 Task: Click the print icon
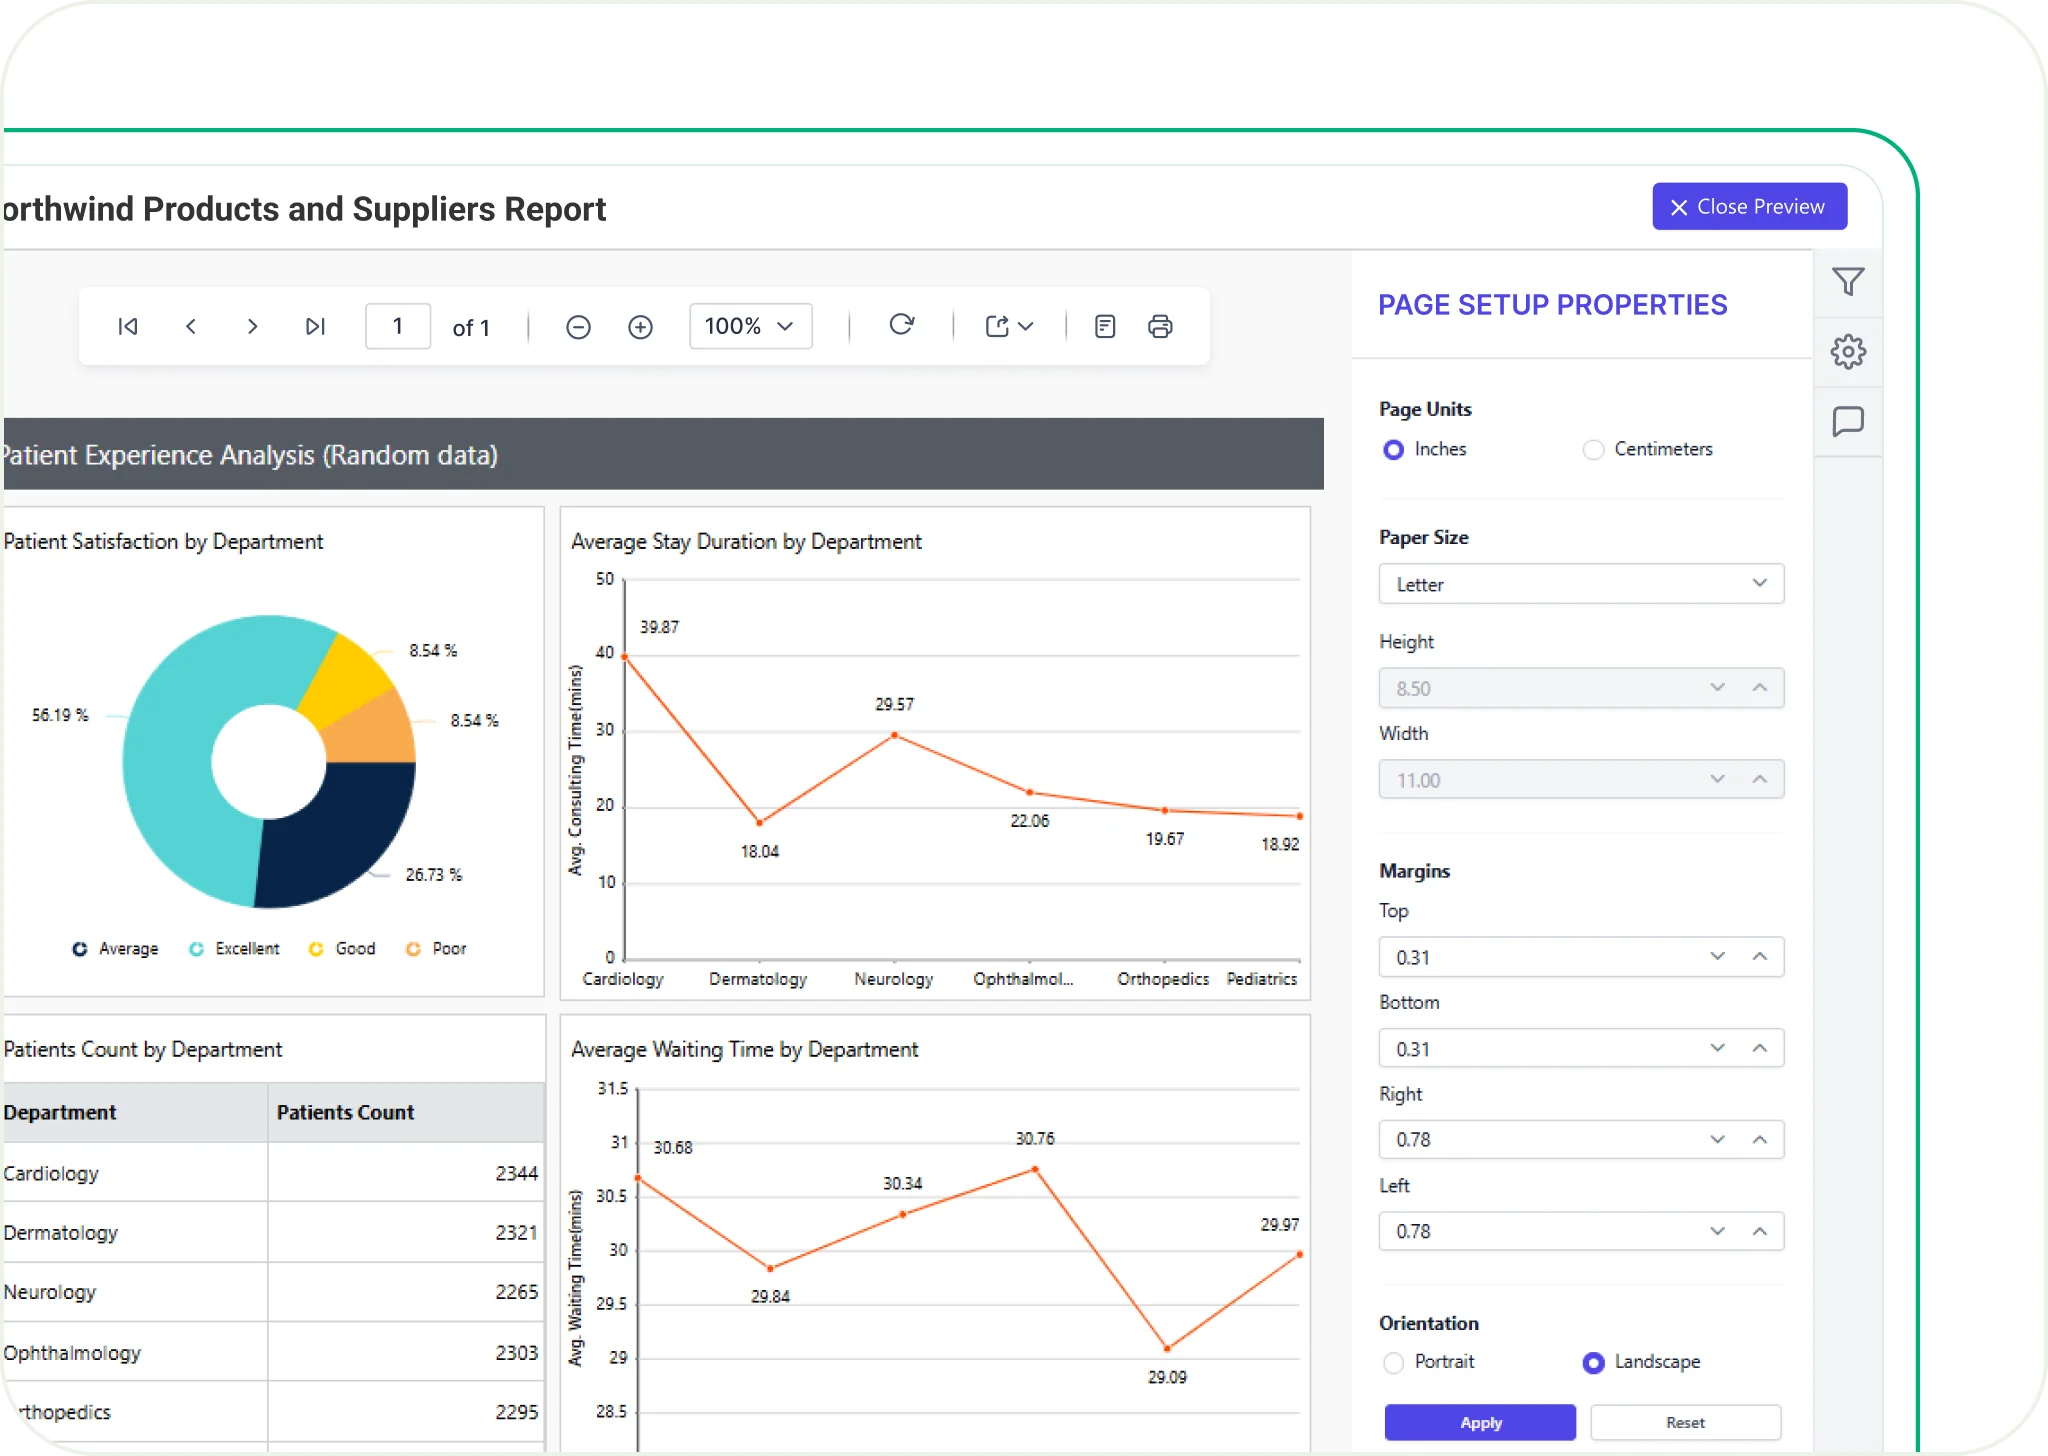[x=1160, y=327]
